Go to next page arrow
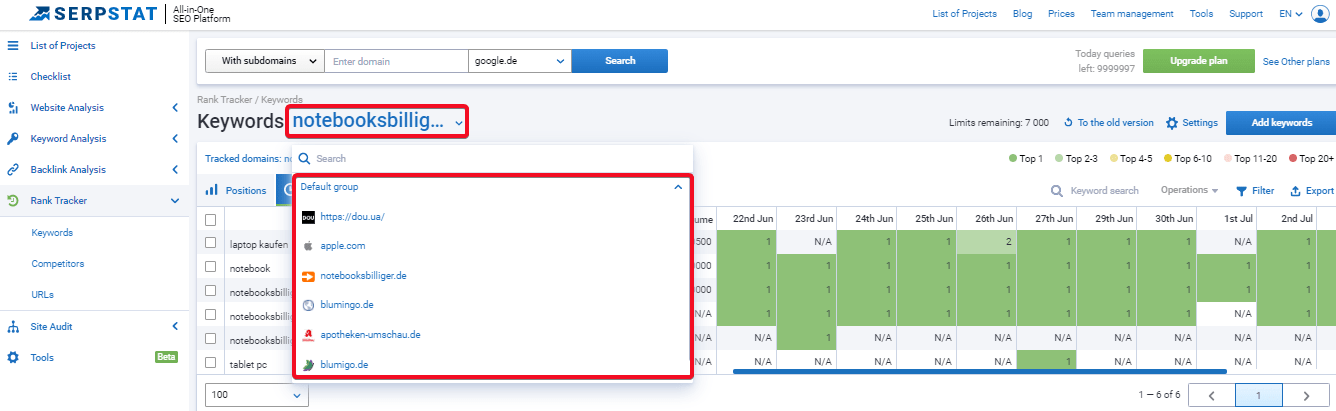Screen dimensions: 1336x411 tap(1305, 396)
